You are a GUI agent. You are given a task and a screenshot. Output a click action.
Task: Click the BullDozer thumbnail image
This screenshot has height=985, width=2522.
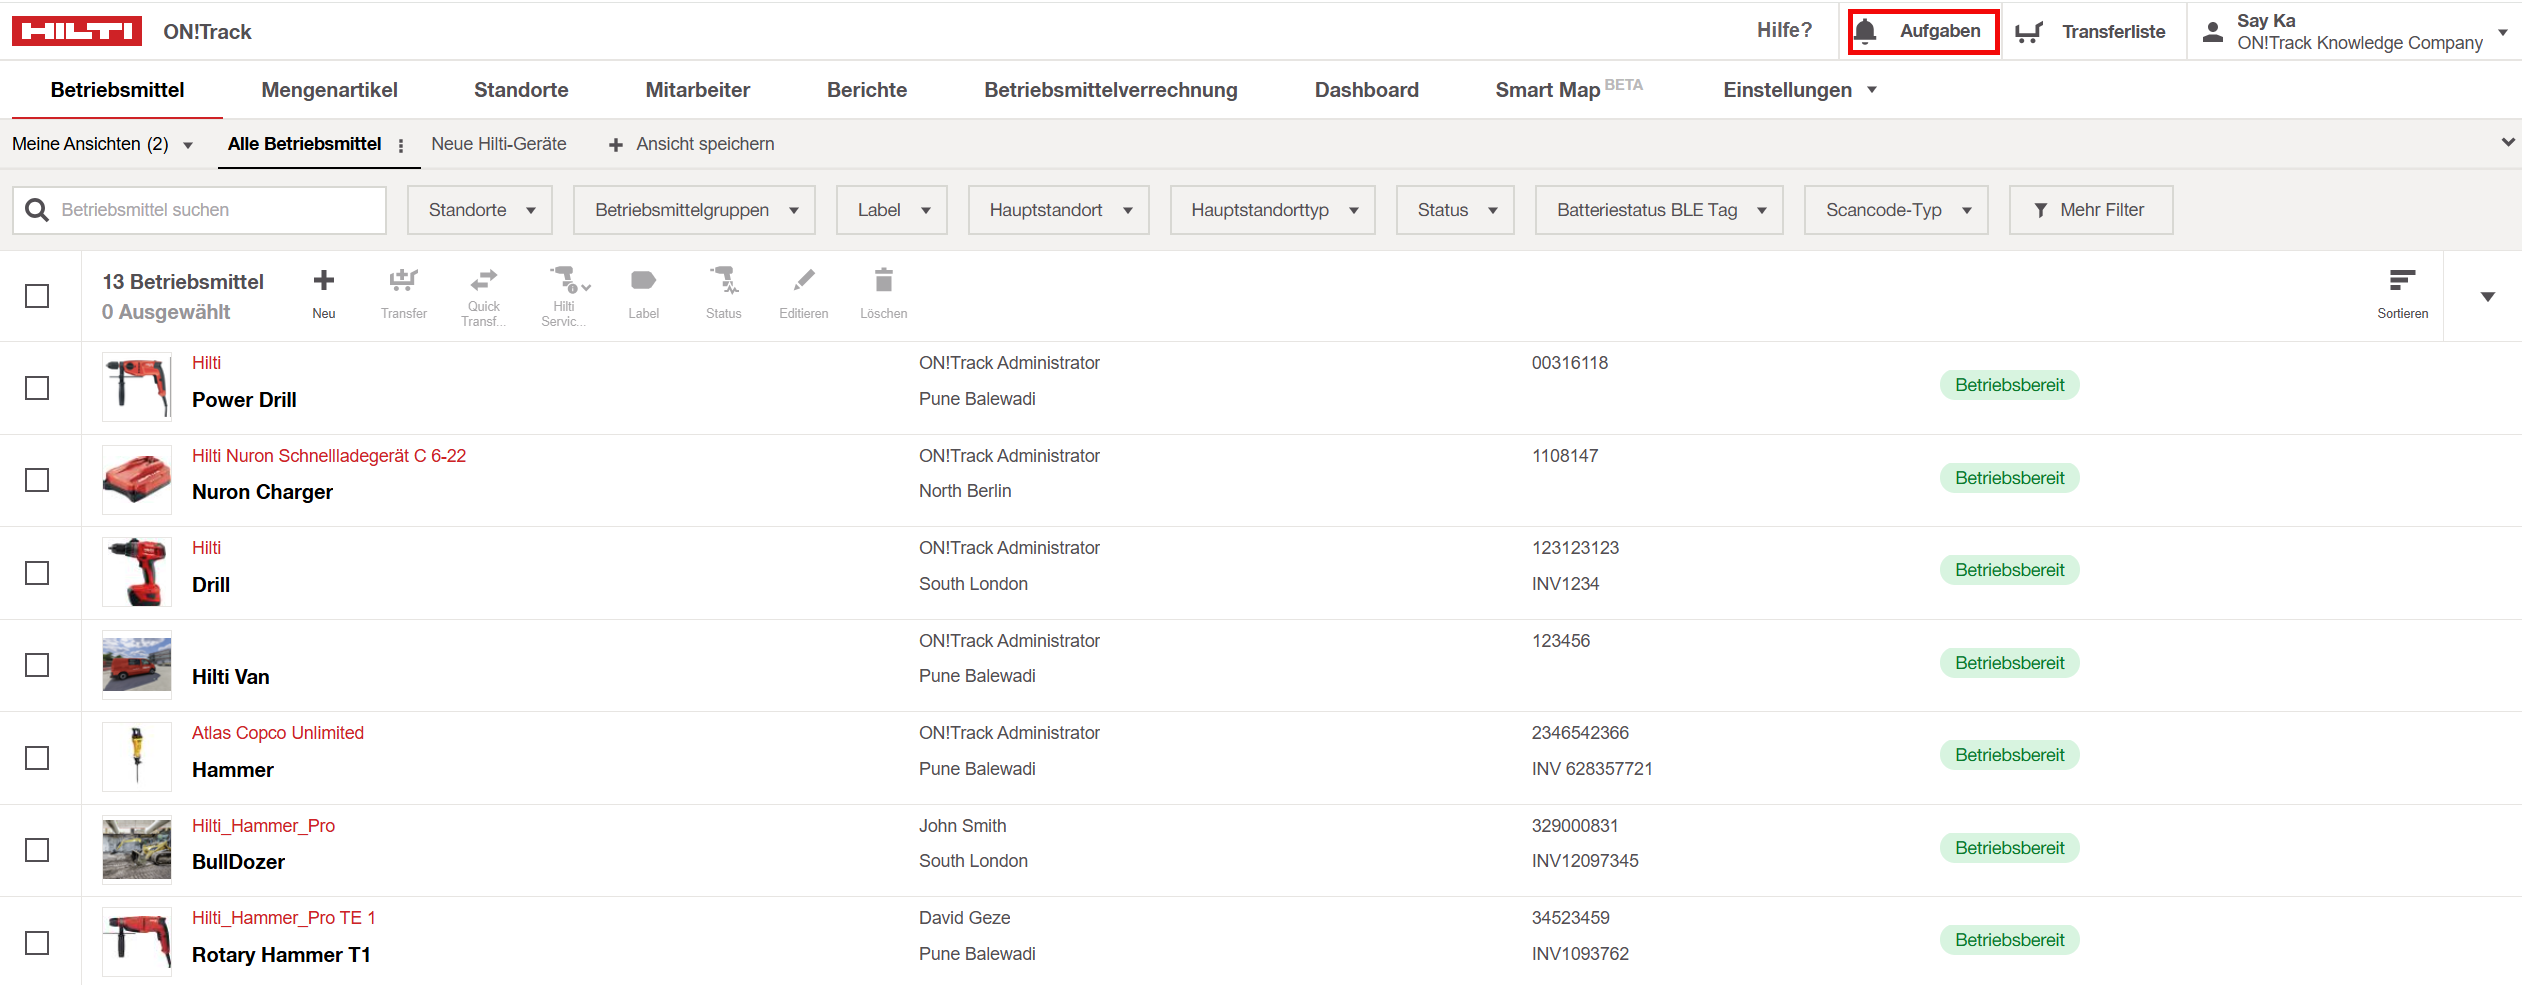pos(137,850)
